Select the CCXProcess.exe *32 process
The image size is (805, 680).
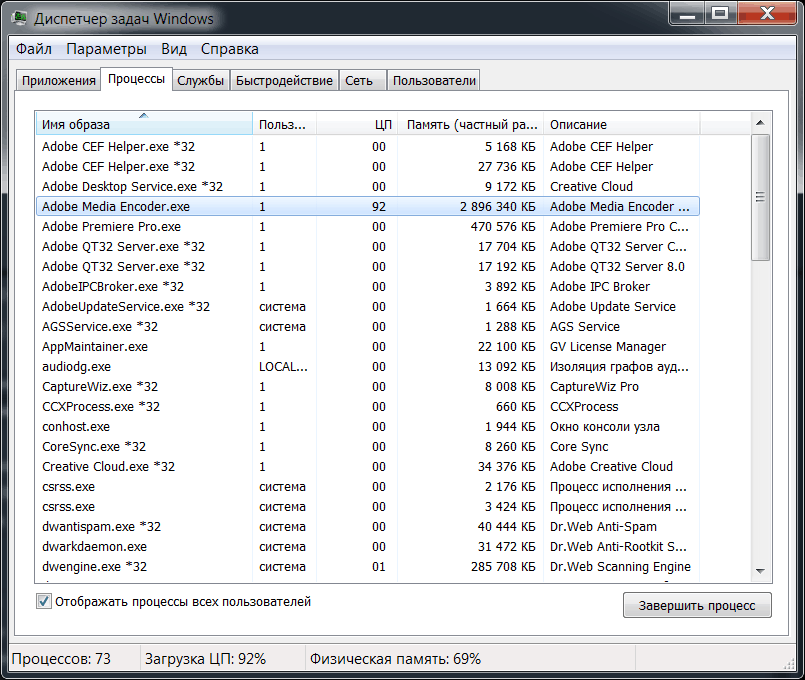click(x=368, y=406)
